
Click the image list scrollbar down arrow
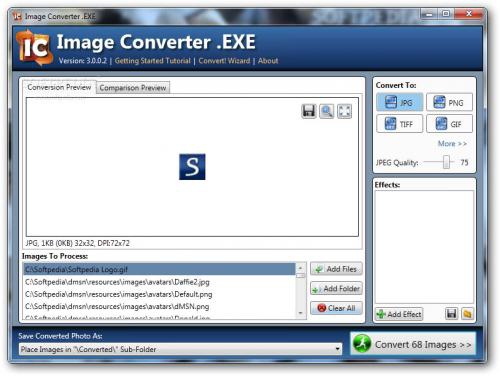tap(301, 313)
